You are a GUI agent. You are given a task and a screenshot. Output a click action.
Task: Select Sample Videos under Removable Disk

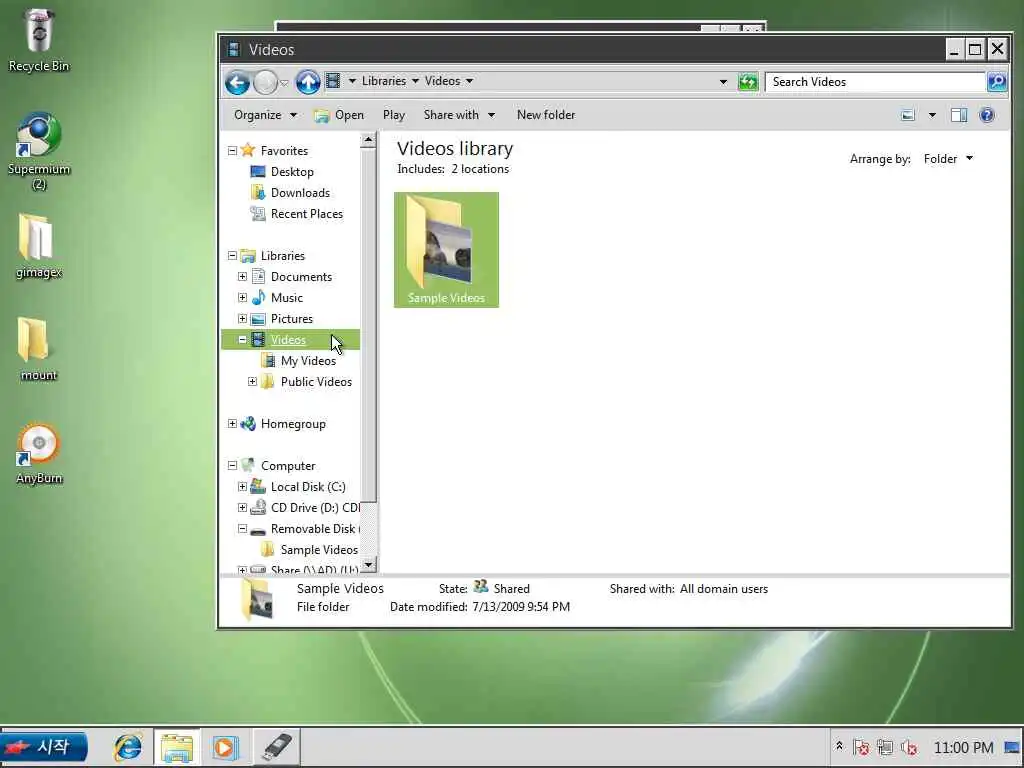click(319, 549)
